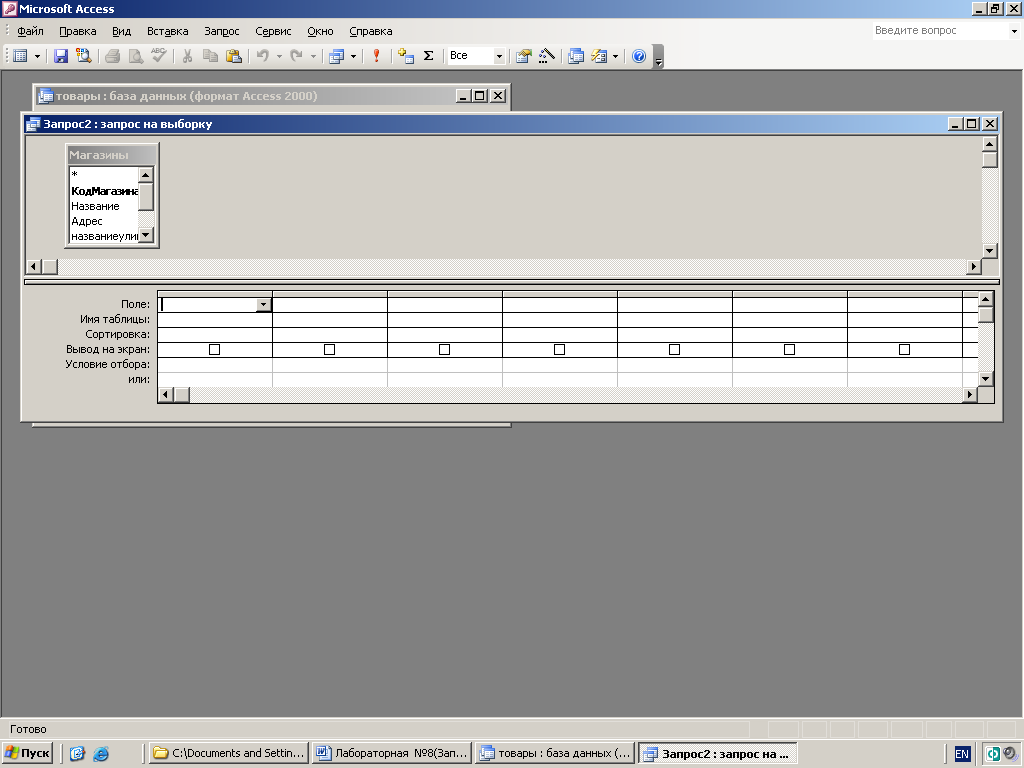Viewport: 1024px width, 768px height.
Task: Click the Properties toolbar icon
Action: point(523,56)
